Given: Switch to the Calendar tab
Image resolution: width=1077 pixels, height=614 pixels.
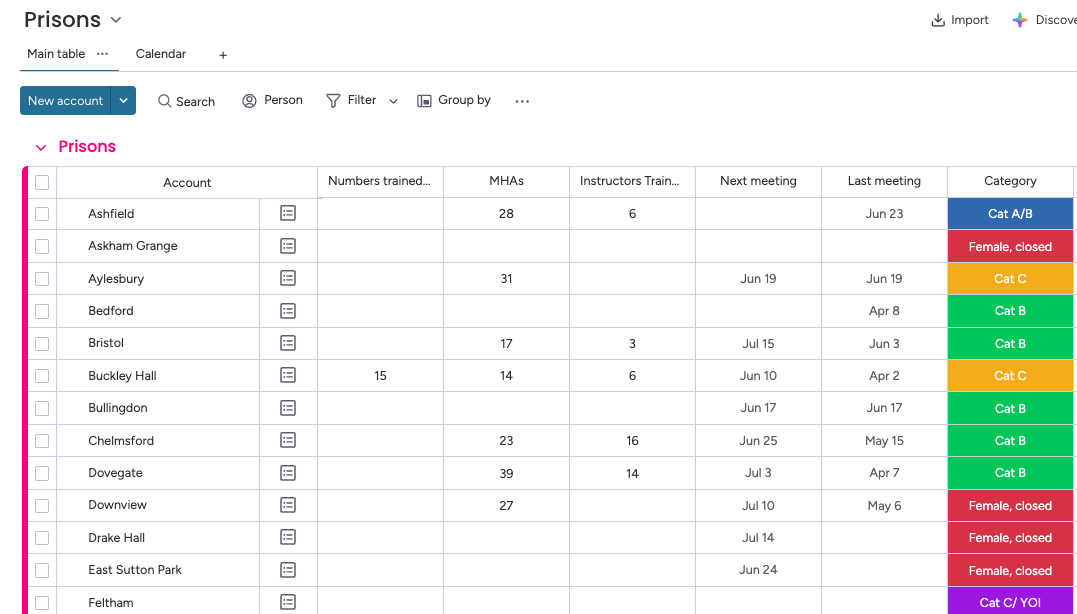Looking at the screenshot, I should (161, 54).
